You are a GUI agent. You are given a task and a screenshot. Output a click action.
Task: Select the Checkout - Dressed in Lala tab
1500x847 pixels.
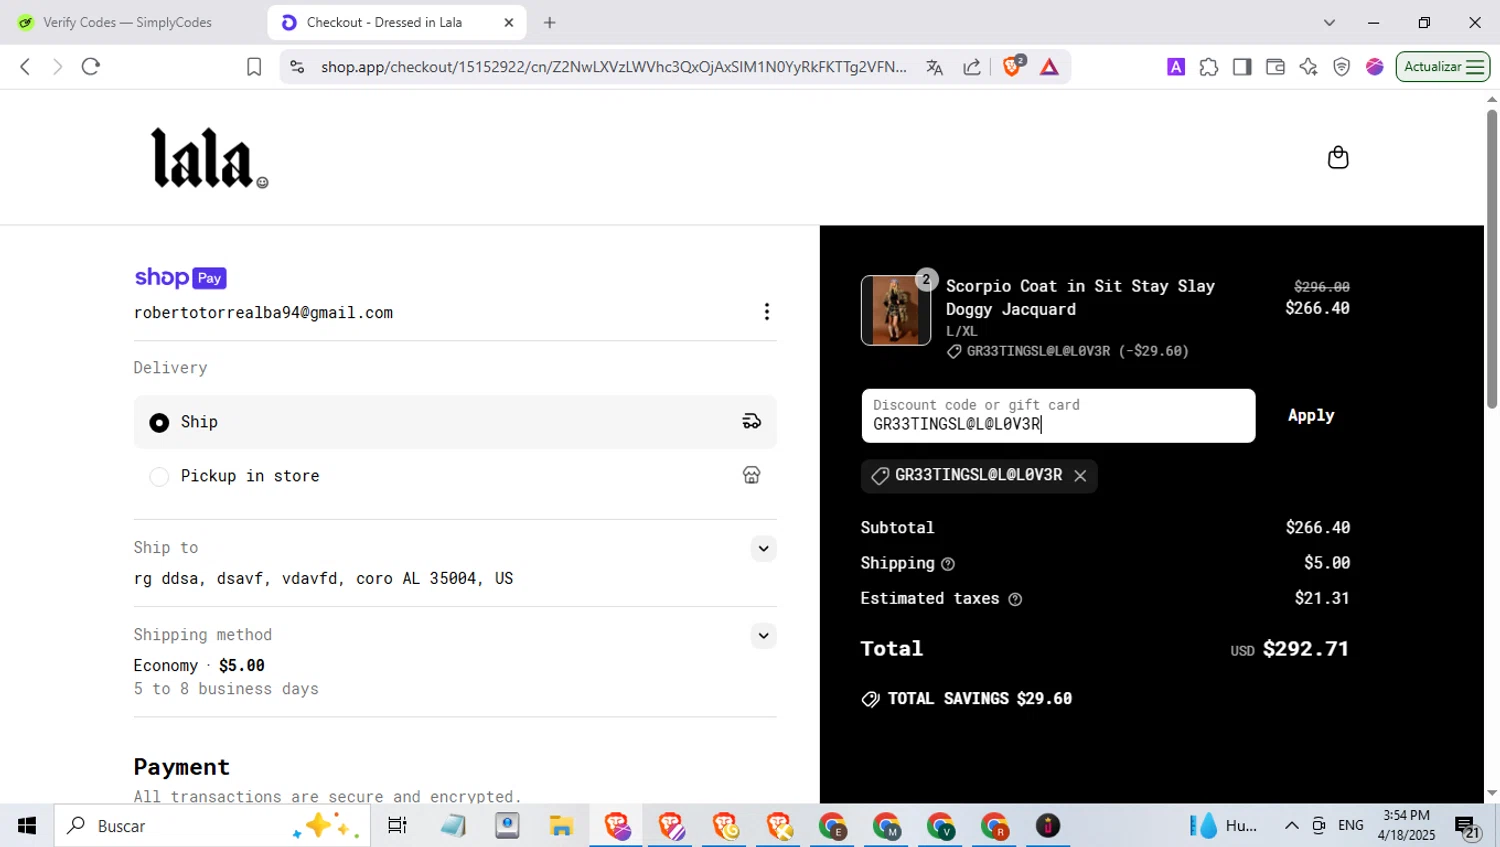click(x=397, y=22)
